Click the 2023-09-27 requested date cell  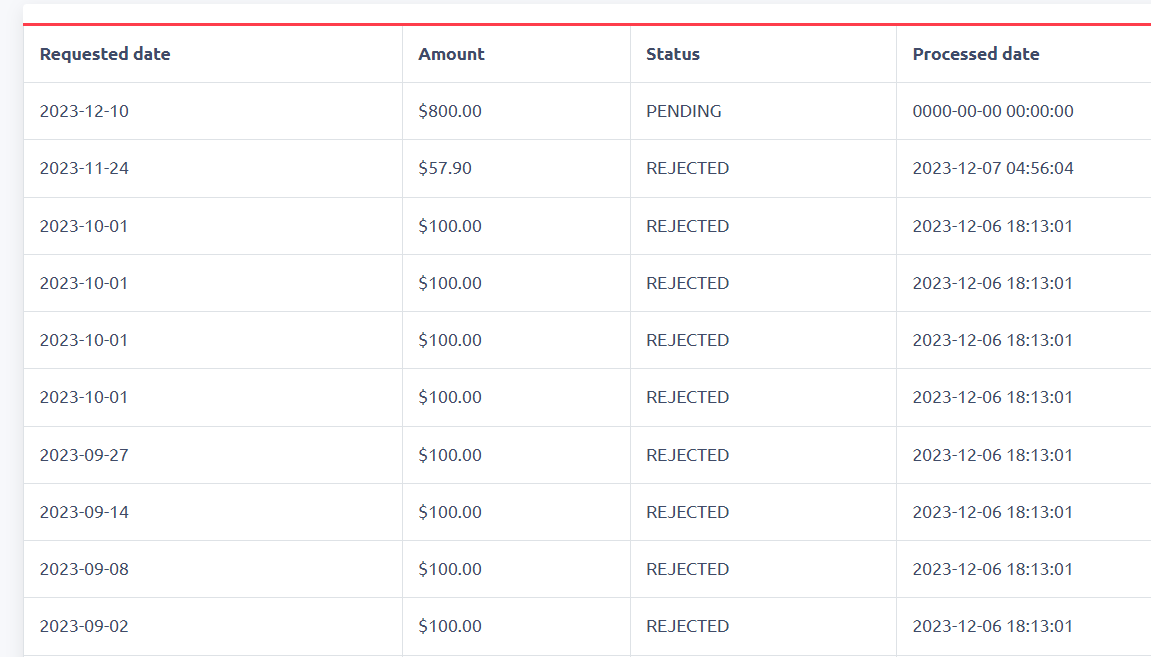pos(84,455)
